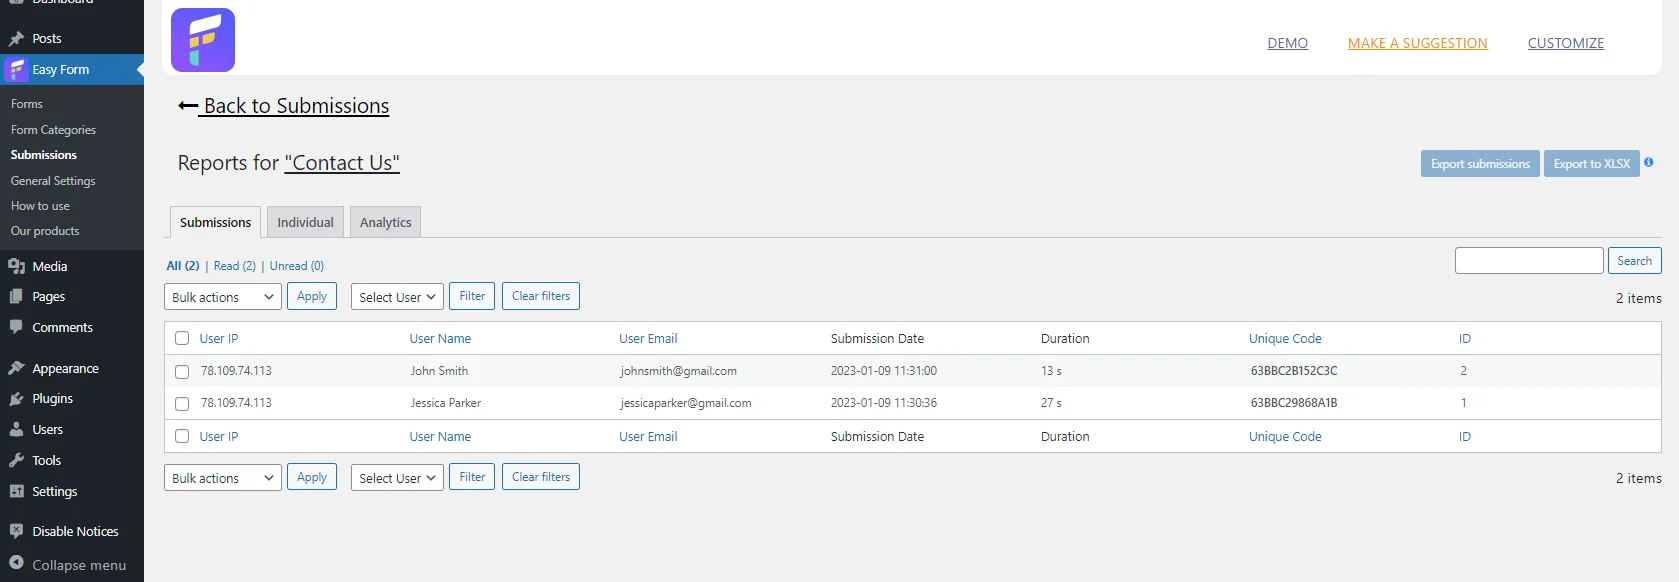Image resolution: width=1679 pixels, height=582 pixels.
Task: Click the Collapse menu arrow icon
Action: [16, 563]
